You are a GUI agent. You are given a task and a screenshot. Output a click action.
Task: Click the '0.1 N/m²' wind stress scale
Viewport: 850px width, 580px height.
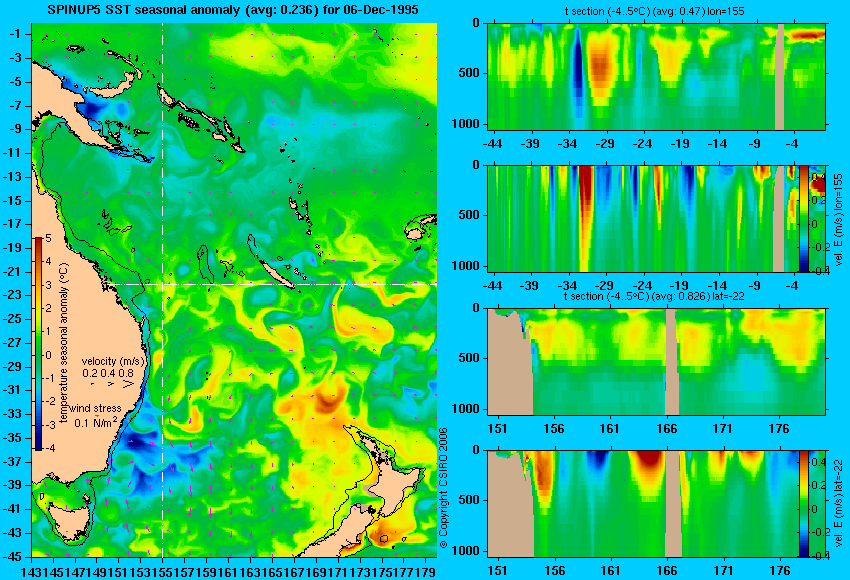[95, 422]
